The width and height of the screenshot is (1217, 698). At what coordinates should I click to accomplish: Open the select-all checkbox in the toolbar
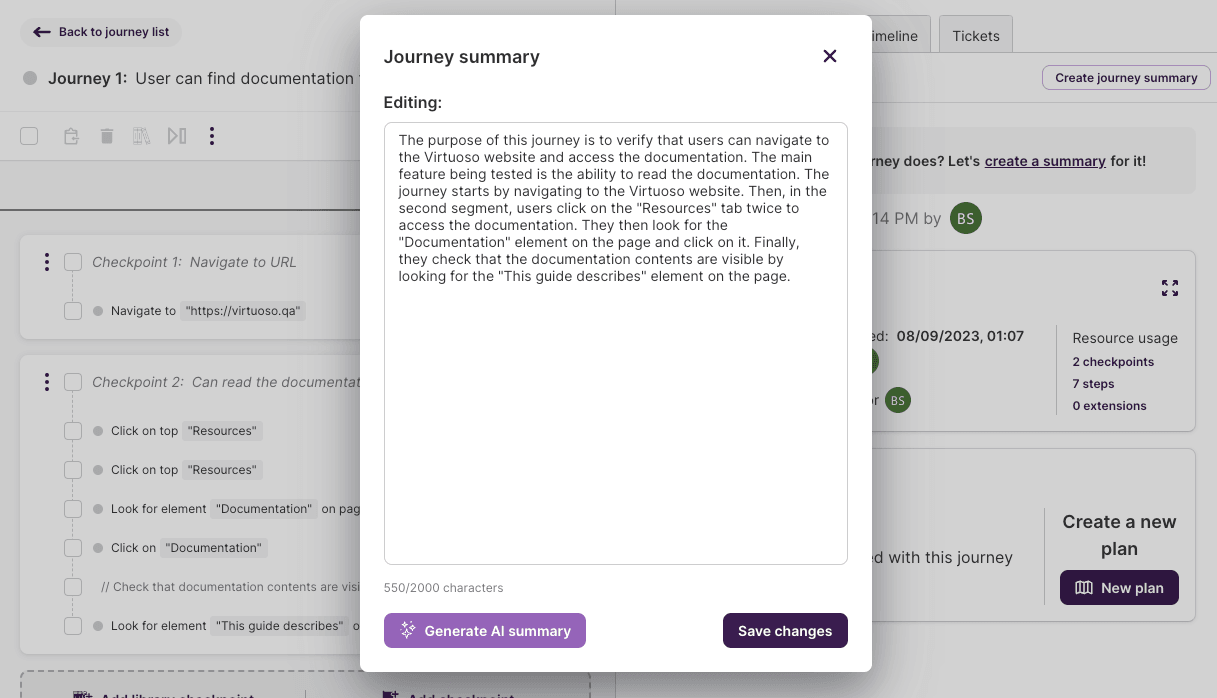29,135
